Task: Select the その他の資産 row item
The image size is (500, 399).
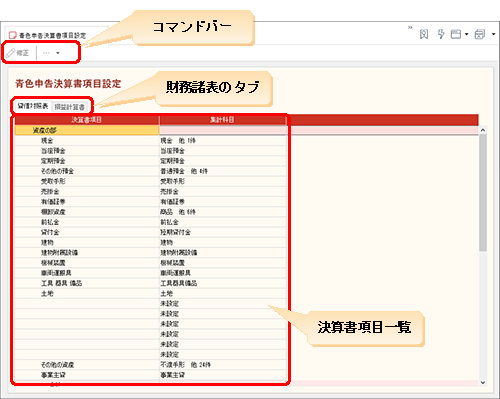Action: (57, 365)
